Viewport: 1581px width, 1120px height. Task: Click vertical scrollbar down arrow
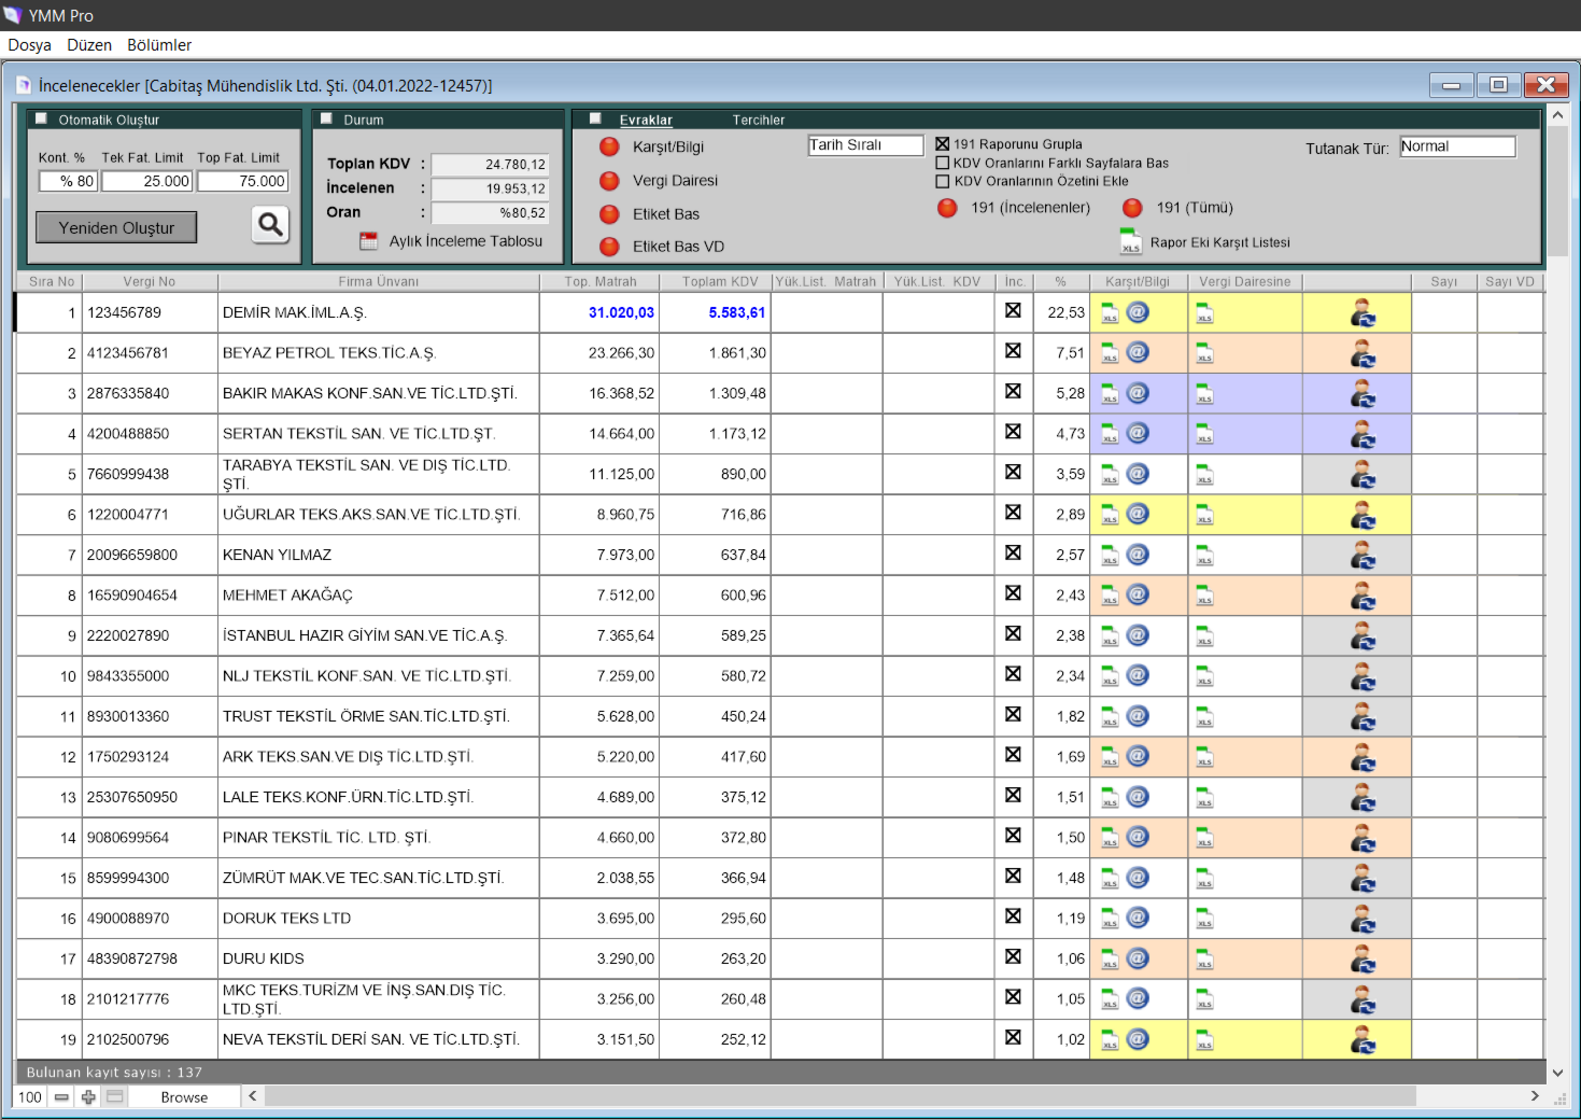click(1557, 1072)
